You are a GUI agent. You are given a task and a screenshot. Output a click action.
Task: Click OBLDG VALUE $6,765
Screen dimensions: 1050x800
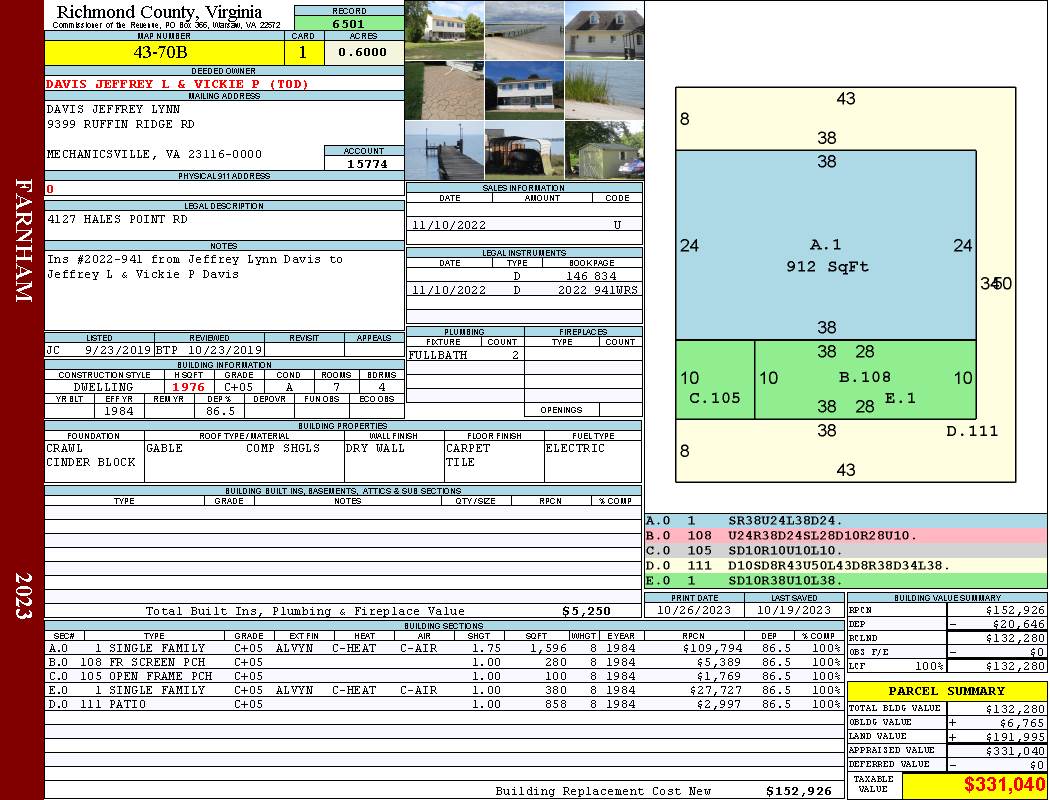[x=1021, y=722]
